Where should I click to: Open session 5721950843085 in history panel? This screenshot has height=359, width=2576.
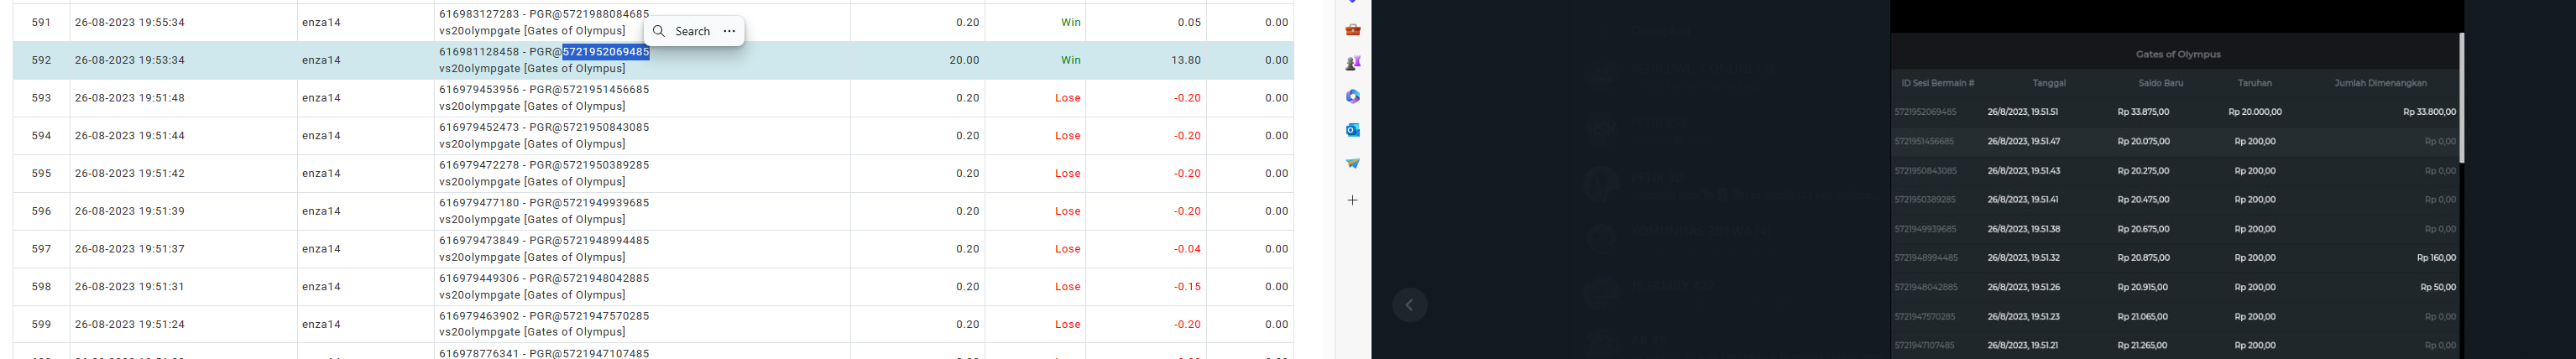click(x=1925, y=171)
